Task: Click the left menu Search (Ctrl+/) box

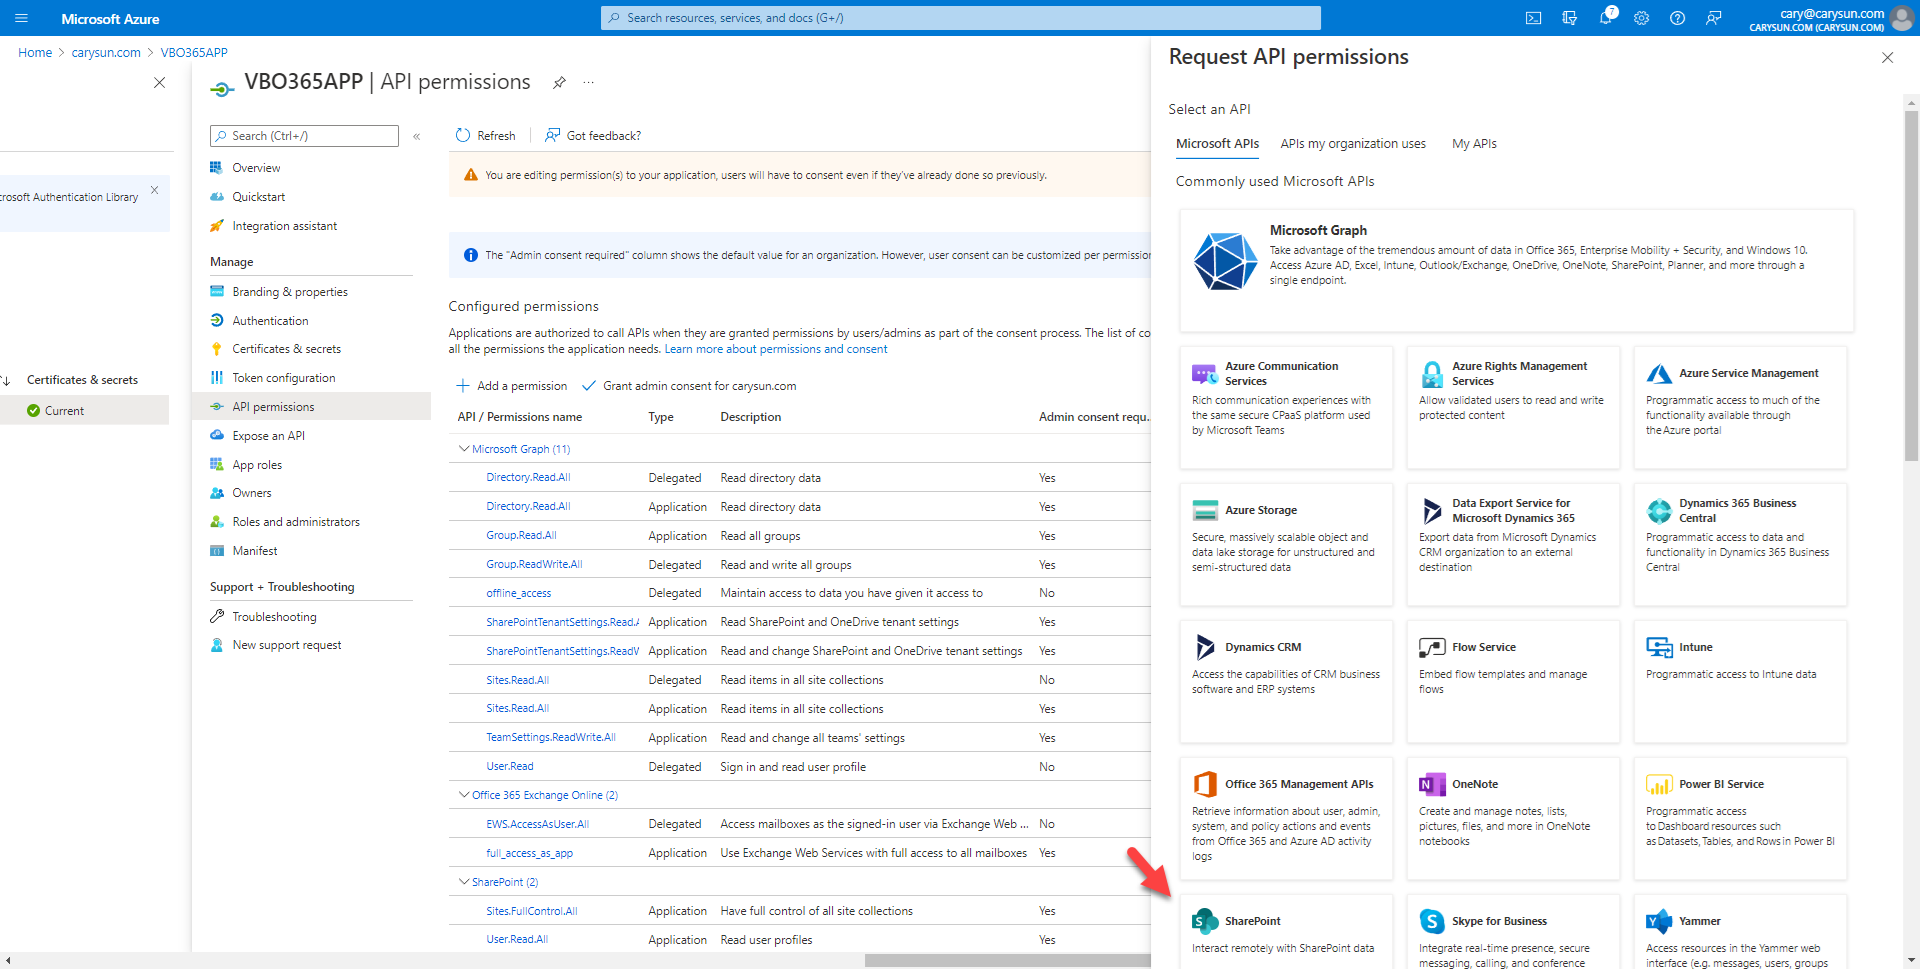Action: point(304,136)
